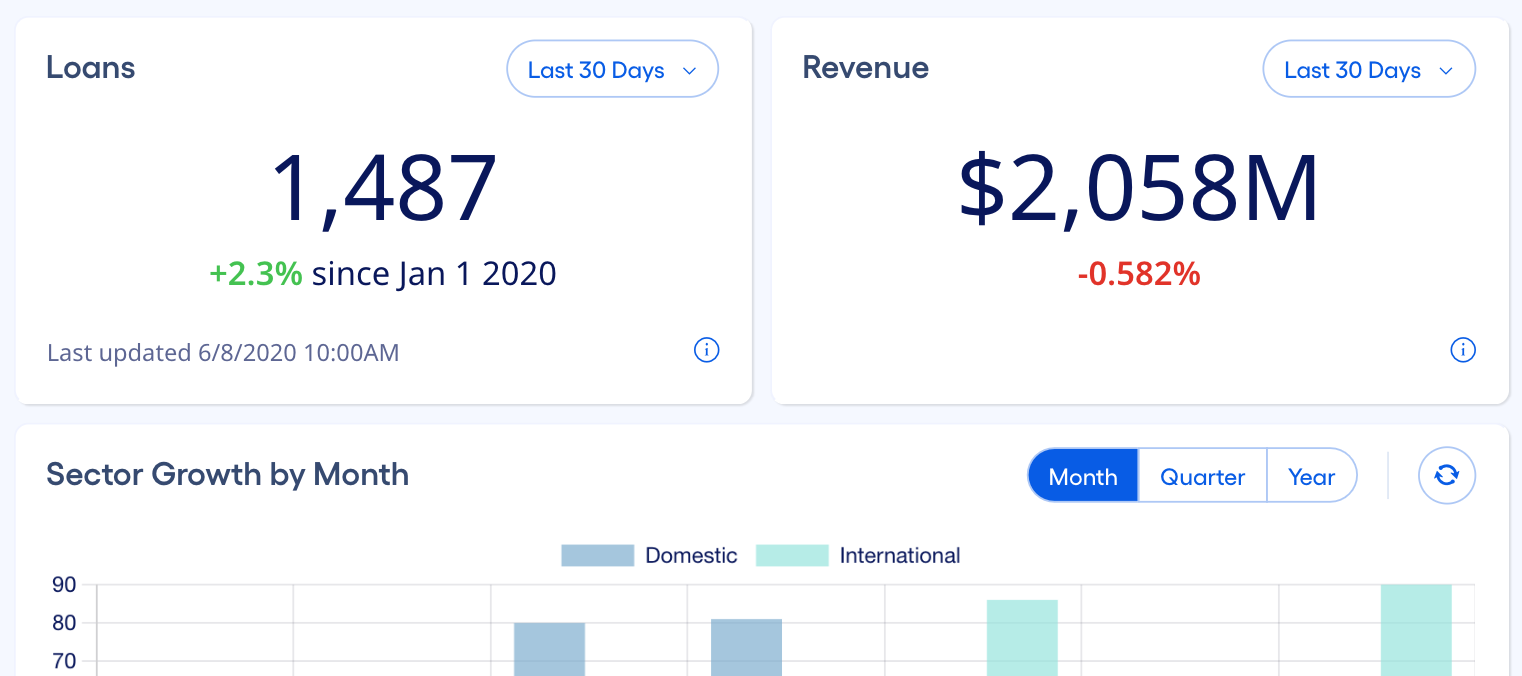The width and height of the screenshot is (1522, 676).
Task: Expand the Revenue date range selector
Action: pos(1368,69)
